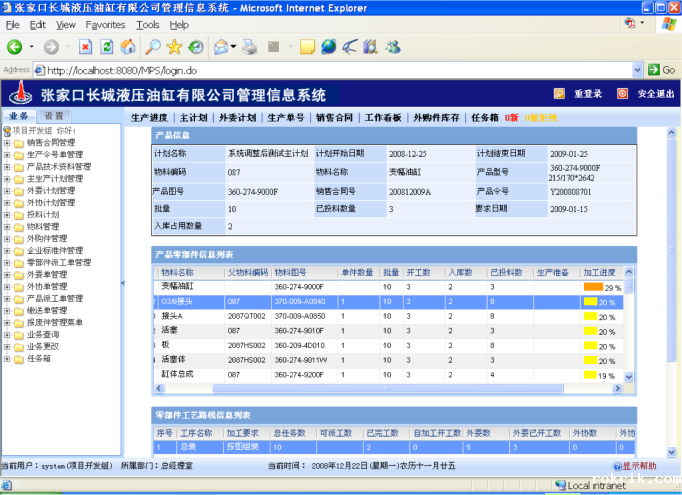Expand the 销售合同管理 tree node
Viewport: 682px width, 495px height.
[x=7, y=143]
